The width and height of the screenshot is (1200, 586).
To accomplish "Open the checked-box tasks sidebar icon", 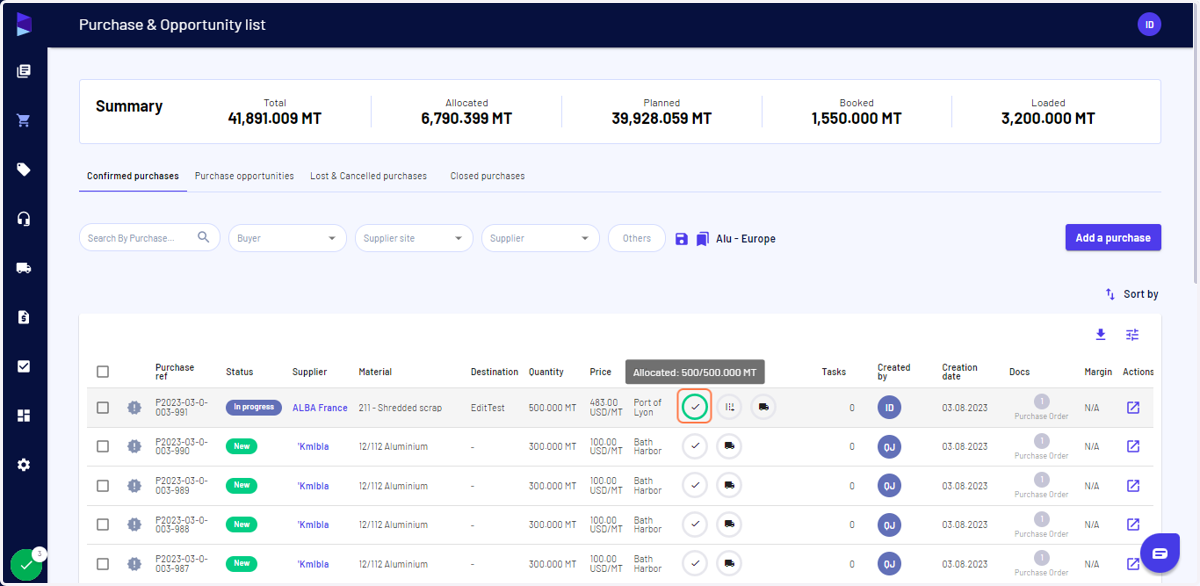I will coord(24,366).
